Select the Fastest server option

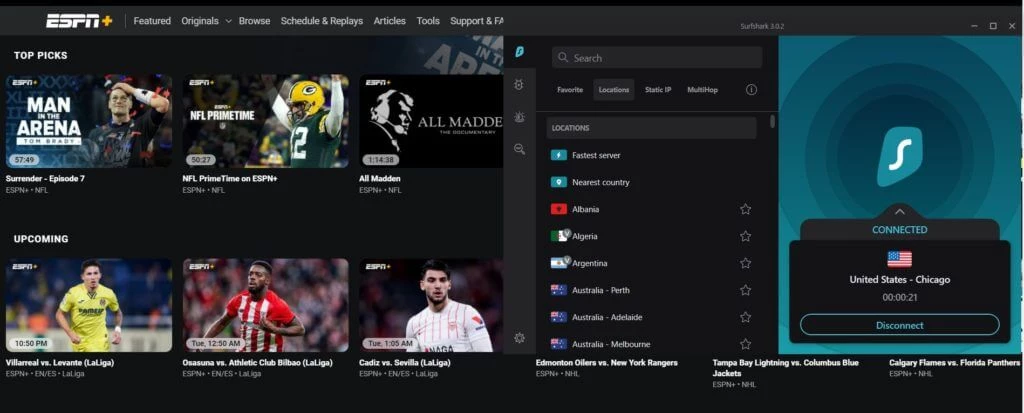[x=651, y=156]
